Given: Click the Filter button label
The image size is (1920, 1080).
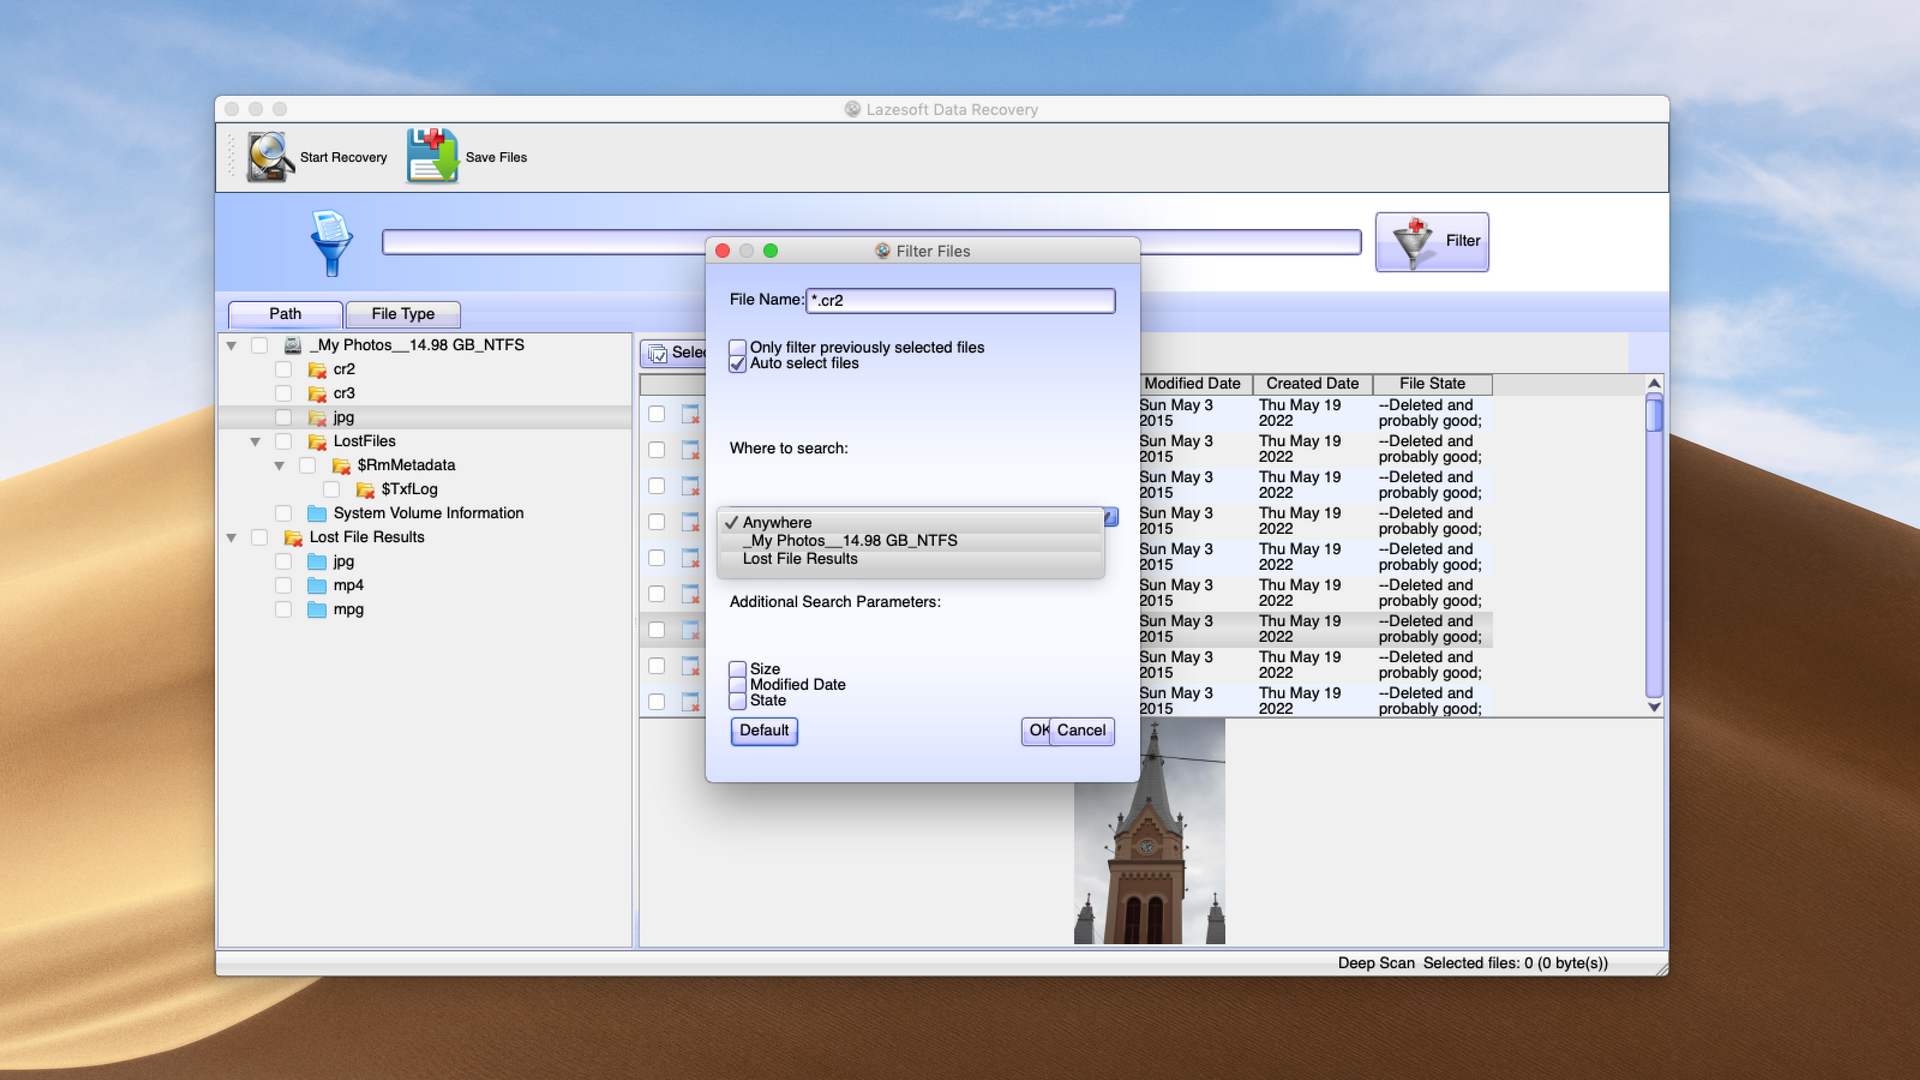Looking at the screenshot, I should click(1462, 241).
